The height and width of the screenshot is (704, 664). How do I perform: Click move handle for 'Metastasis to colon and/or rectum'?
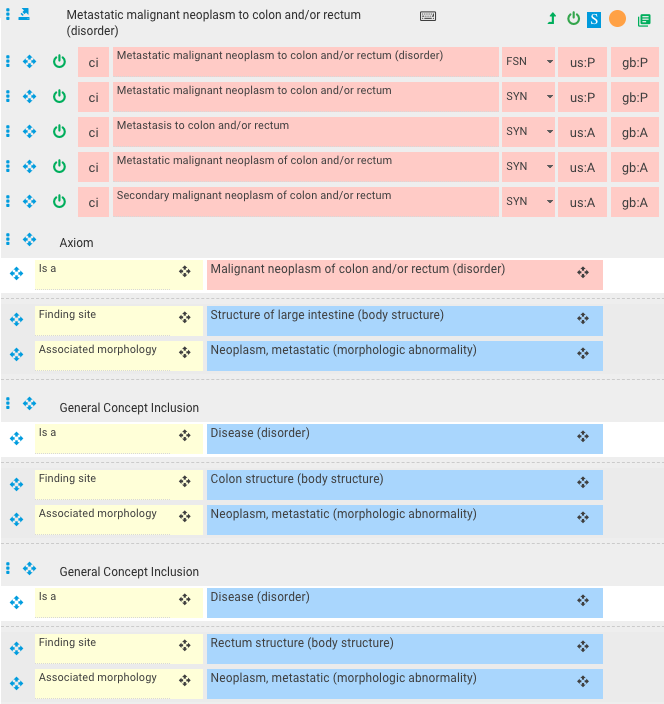30,131
